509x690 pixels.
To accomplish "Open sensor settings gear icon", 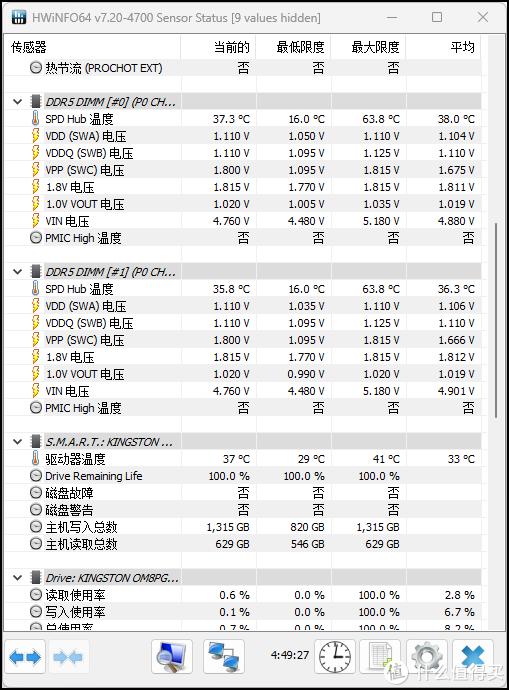I will tap(426, 657).
